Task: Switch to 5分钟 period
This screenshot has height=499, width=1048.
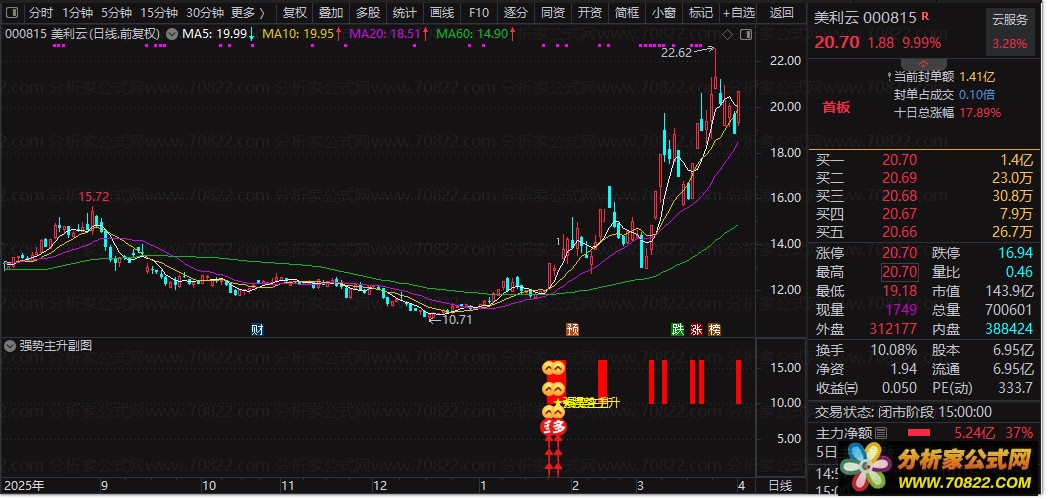Action: coord(116,13)
